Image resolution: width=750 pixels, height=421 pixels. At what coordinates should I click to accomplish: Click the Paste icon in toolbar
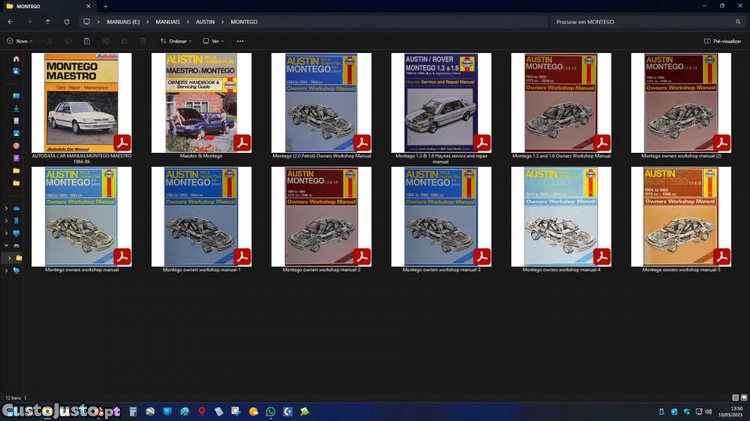coord(88,41)
